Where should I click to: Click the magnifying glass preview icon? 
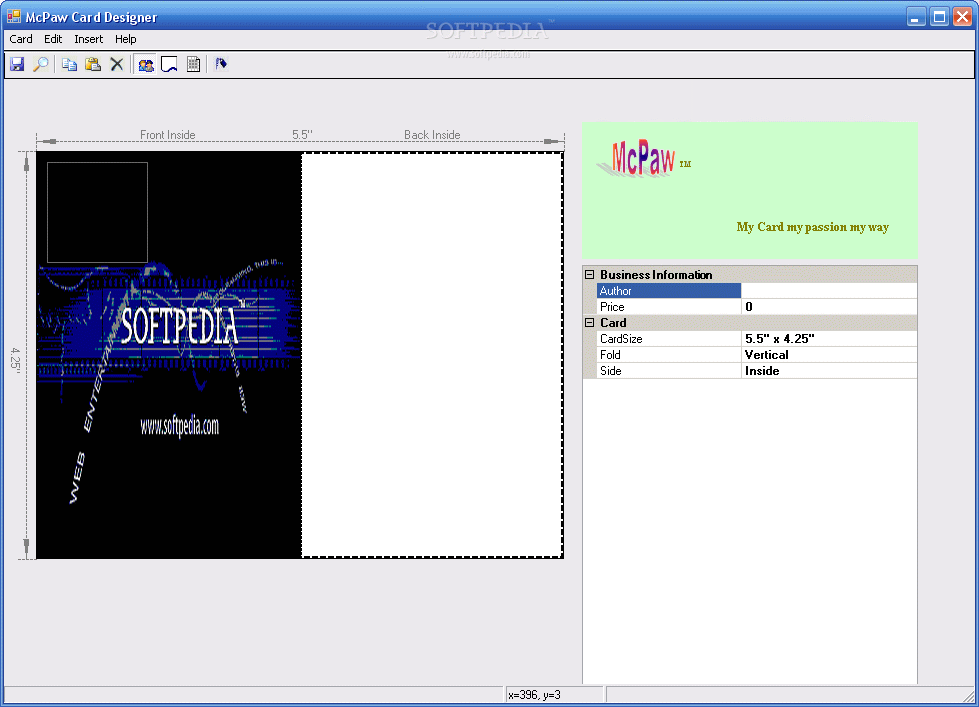pyautogui.click(x=41, y=64)
